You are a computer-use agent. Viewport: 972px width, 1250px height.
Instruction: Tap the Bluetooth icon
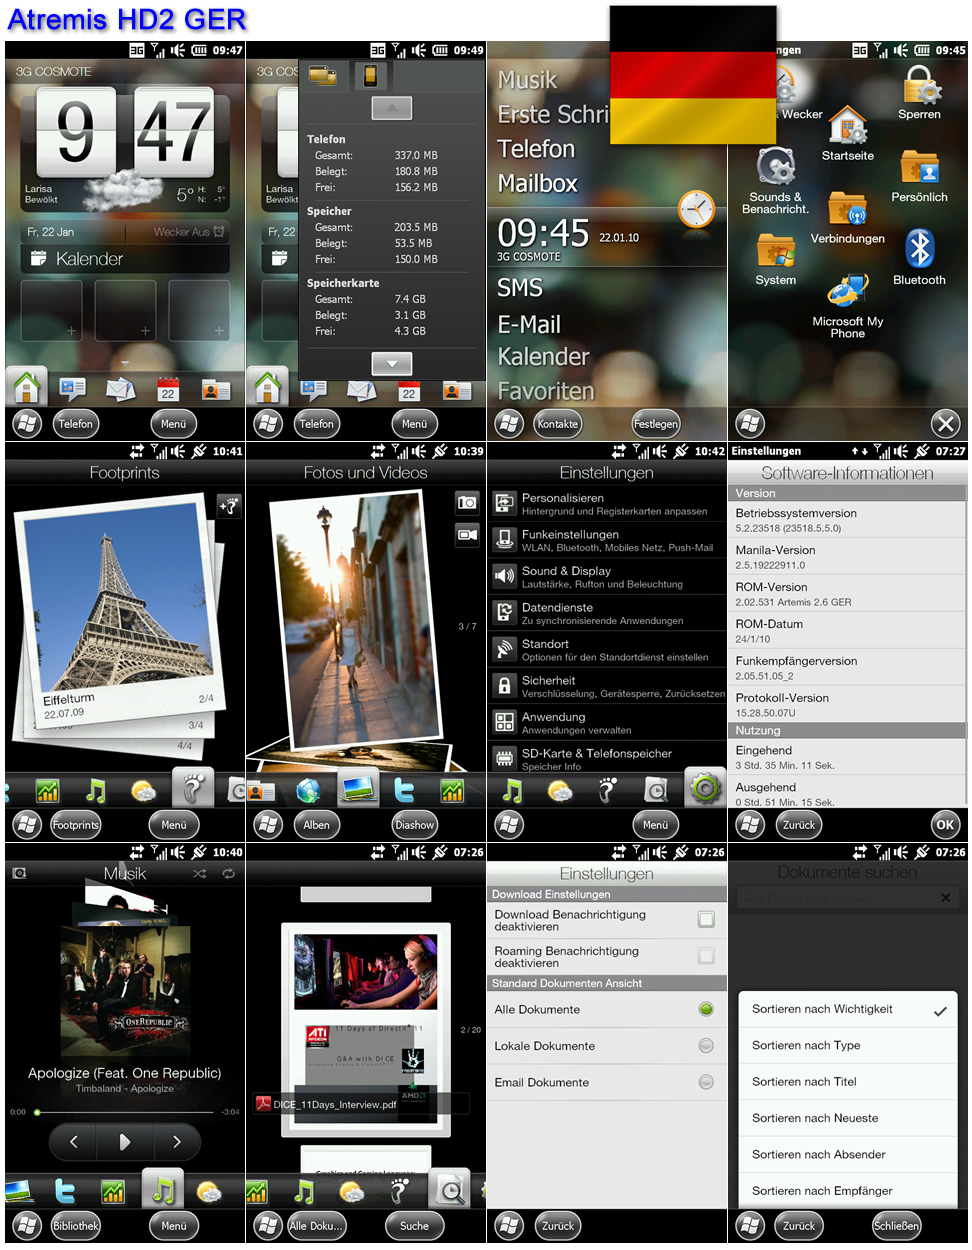(x=919, y=250)
